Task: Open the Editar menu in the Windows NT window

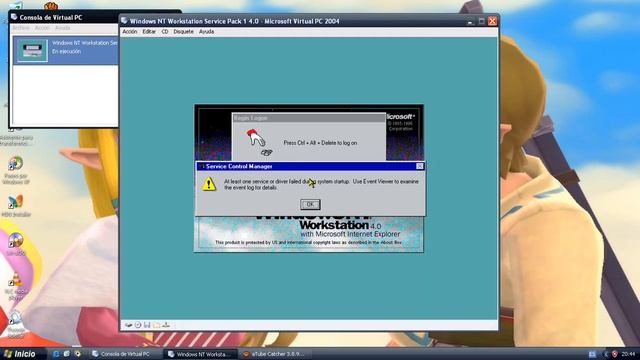Action: pos(149,31)
